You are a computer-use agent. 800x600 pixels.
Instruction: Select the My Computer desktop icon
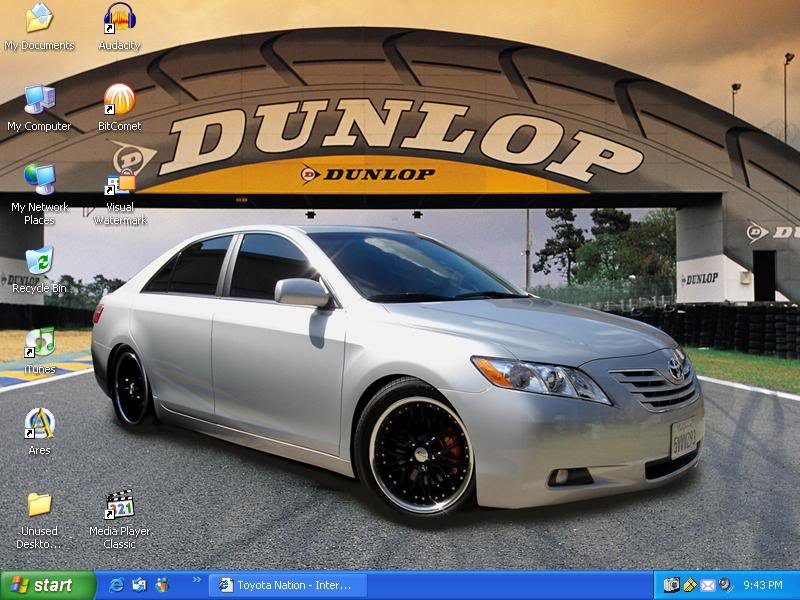tap(39, 108)
